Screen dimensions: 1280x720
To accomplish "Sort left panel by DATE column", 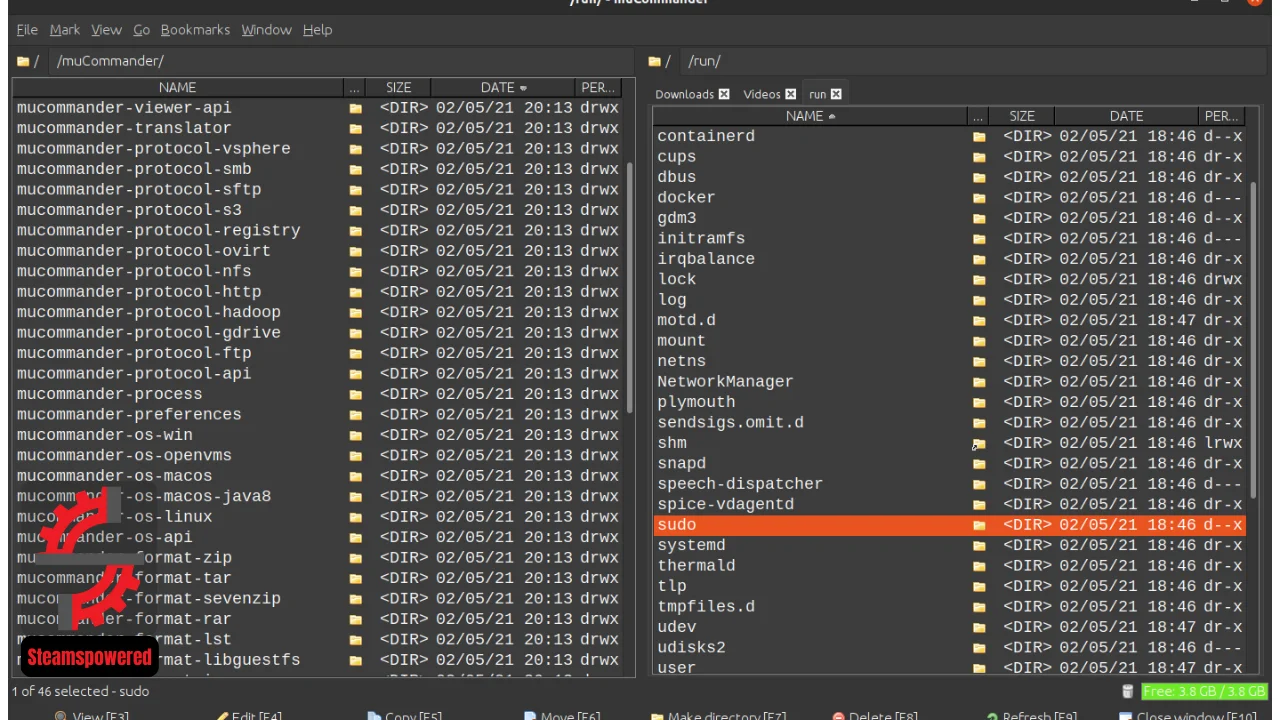I will click(x=504, y=88).
